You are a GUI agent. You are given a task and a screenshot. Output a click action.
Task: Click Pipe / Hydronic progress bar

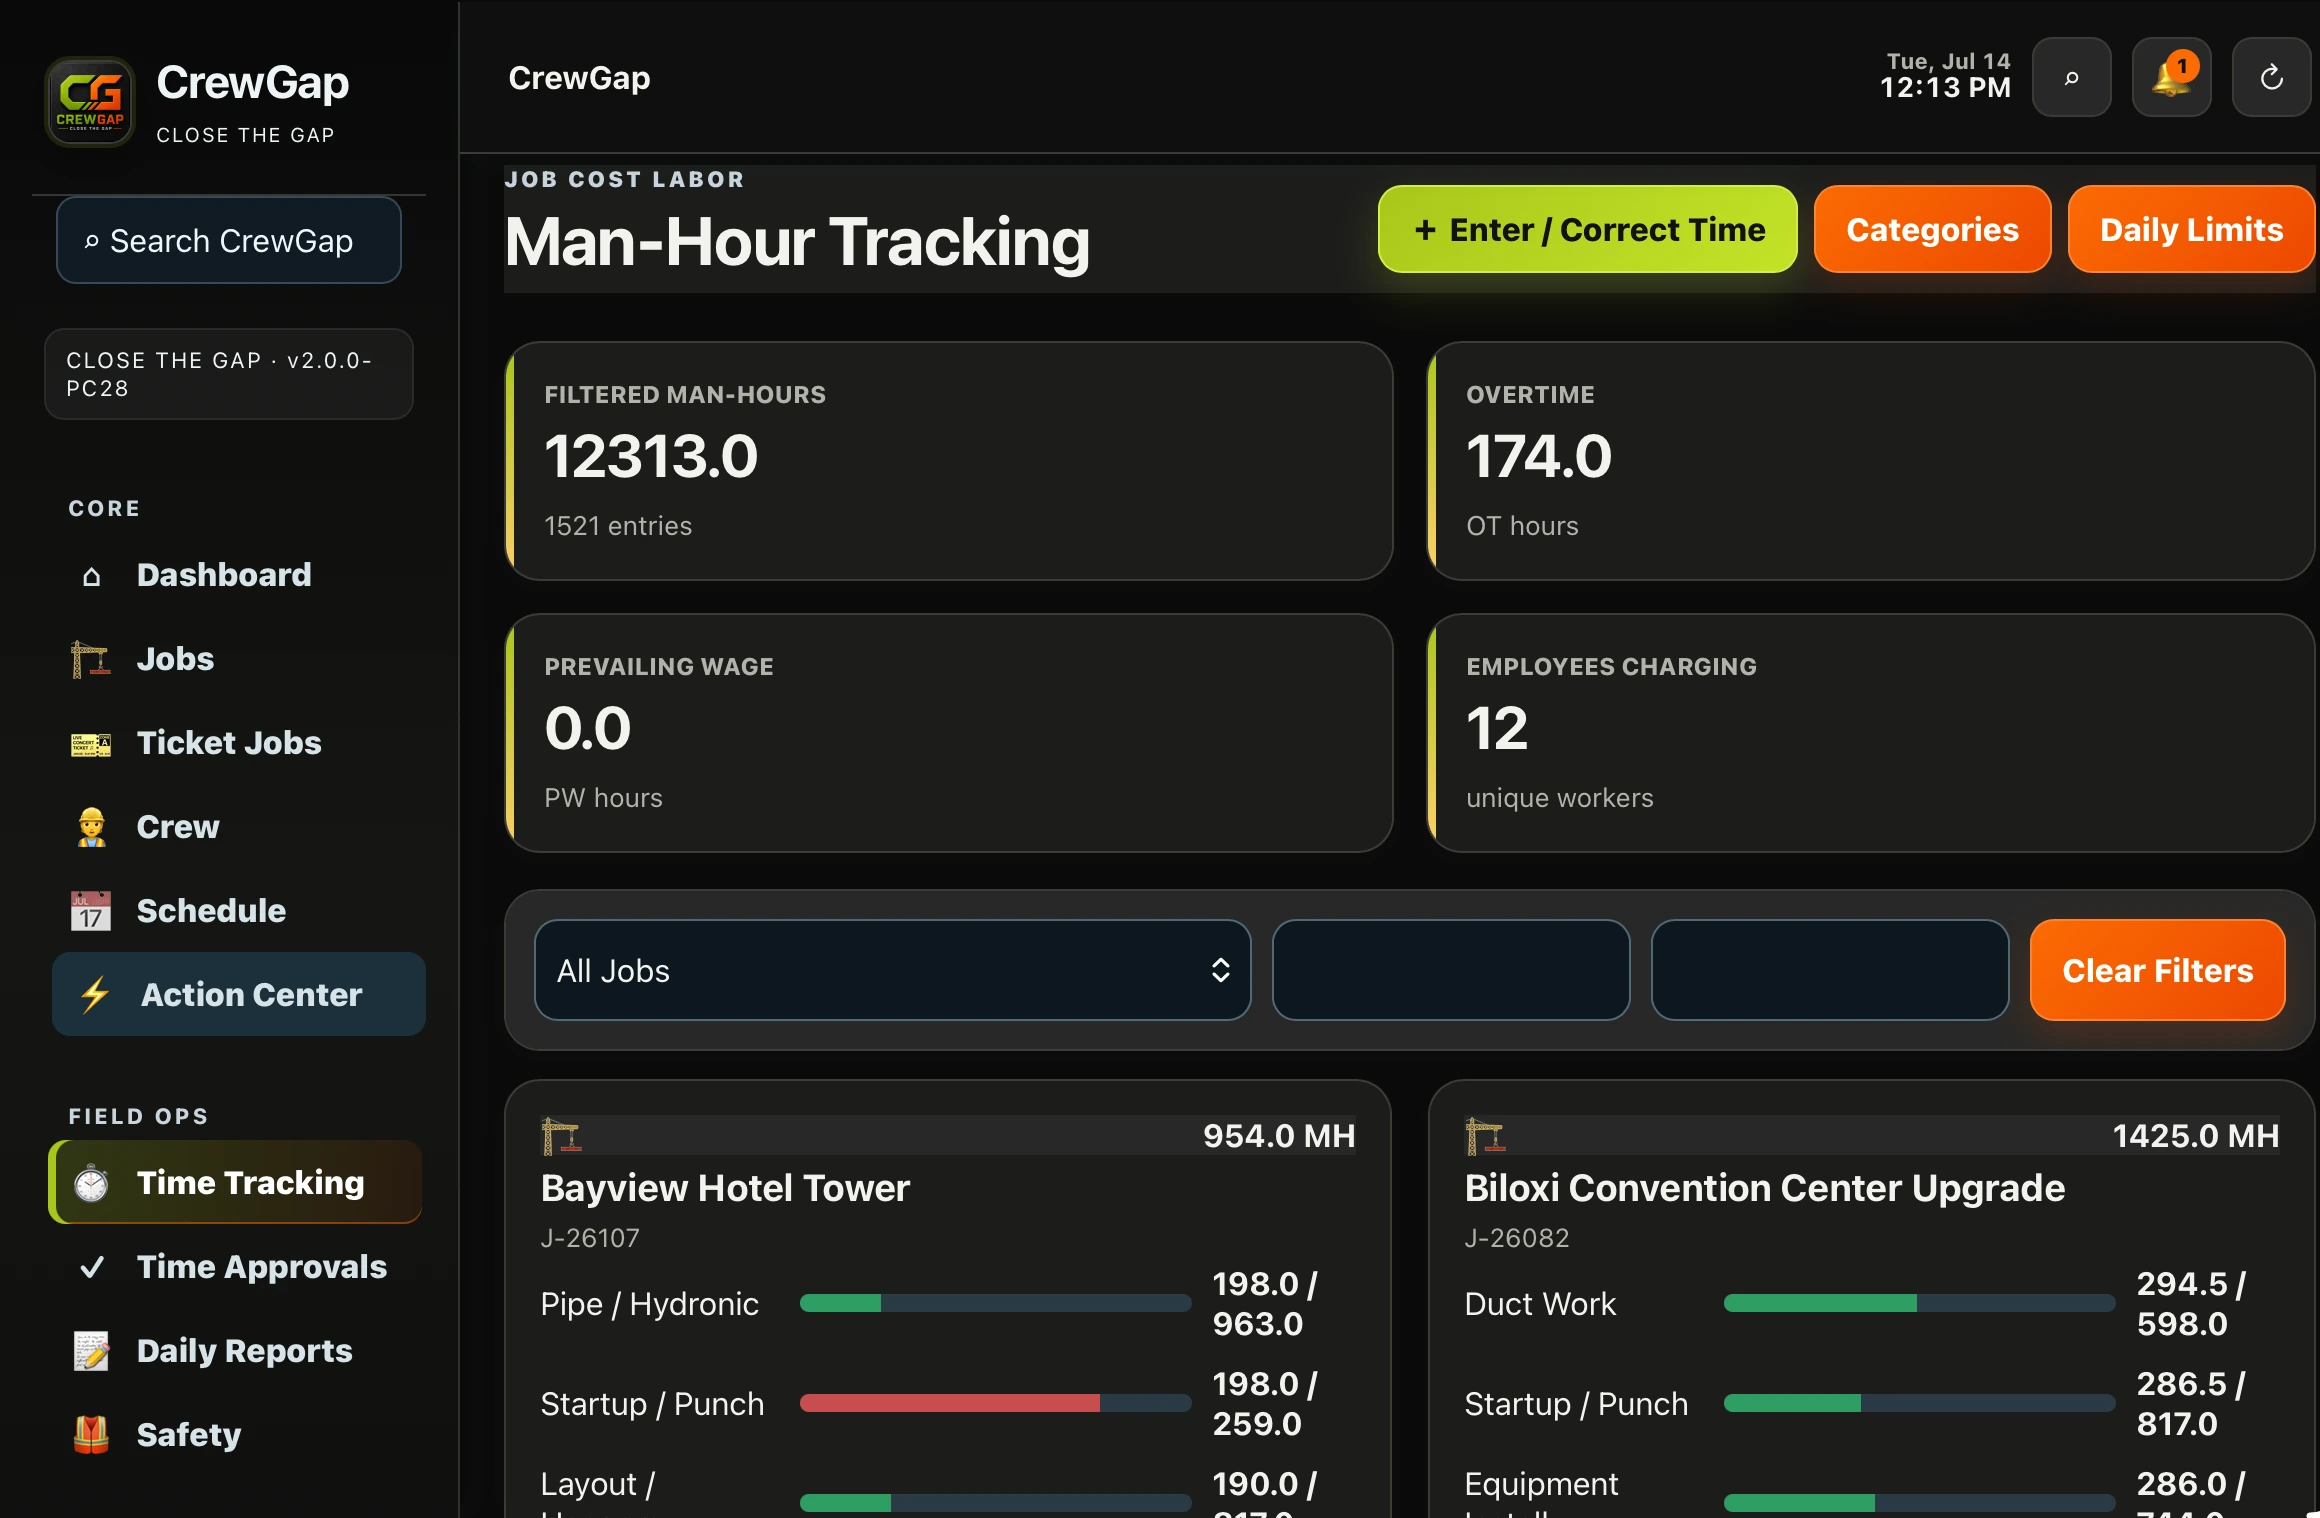(x=995, y=1304)
